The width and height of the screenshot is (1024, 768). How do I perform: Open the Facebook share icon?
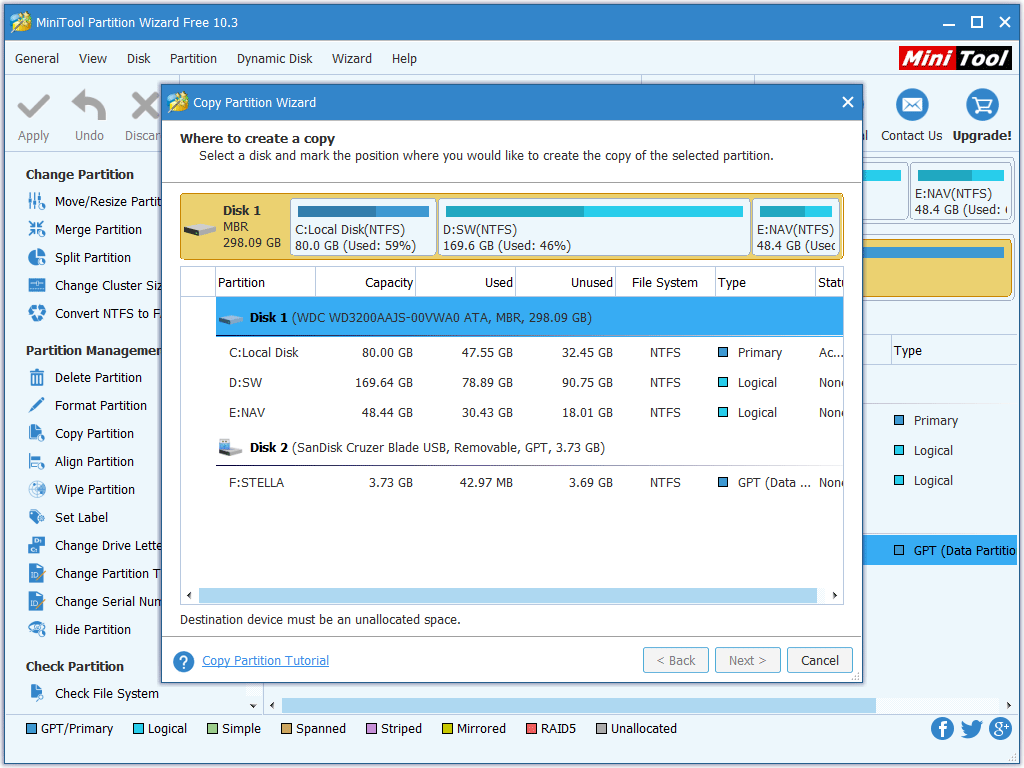click(x=942, y=728)
